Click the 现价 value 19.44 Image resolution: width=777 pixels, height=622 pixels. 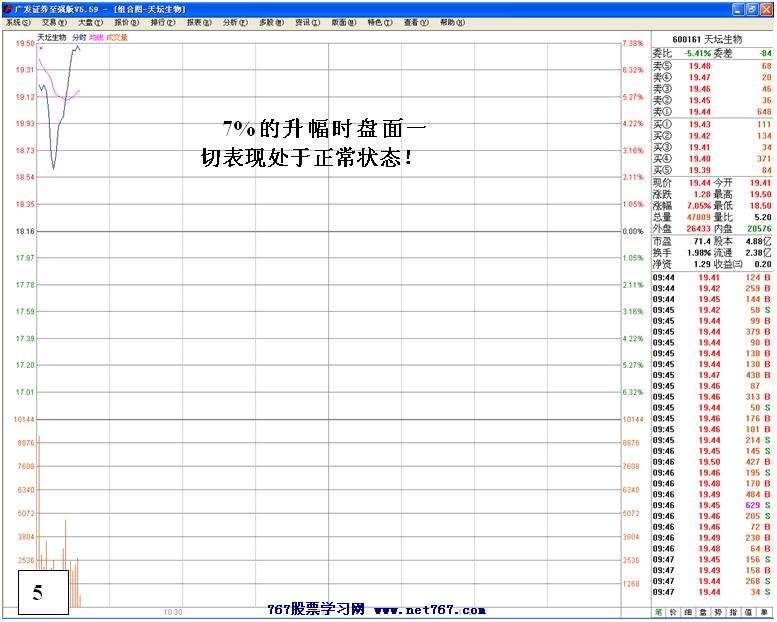coord(700,183)
